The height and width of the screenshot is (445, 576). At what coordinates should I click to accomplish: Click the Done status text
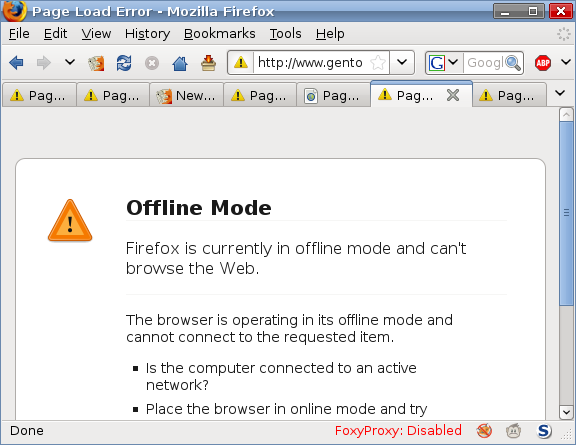26,431
